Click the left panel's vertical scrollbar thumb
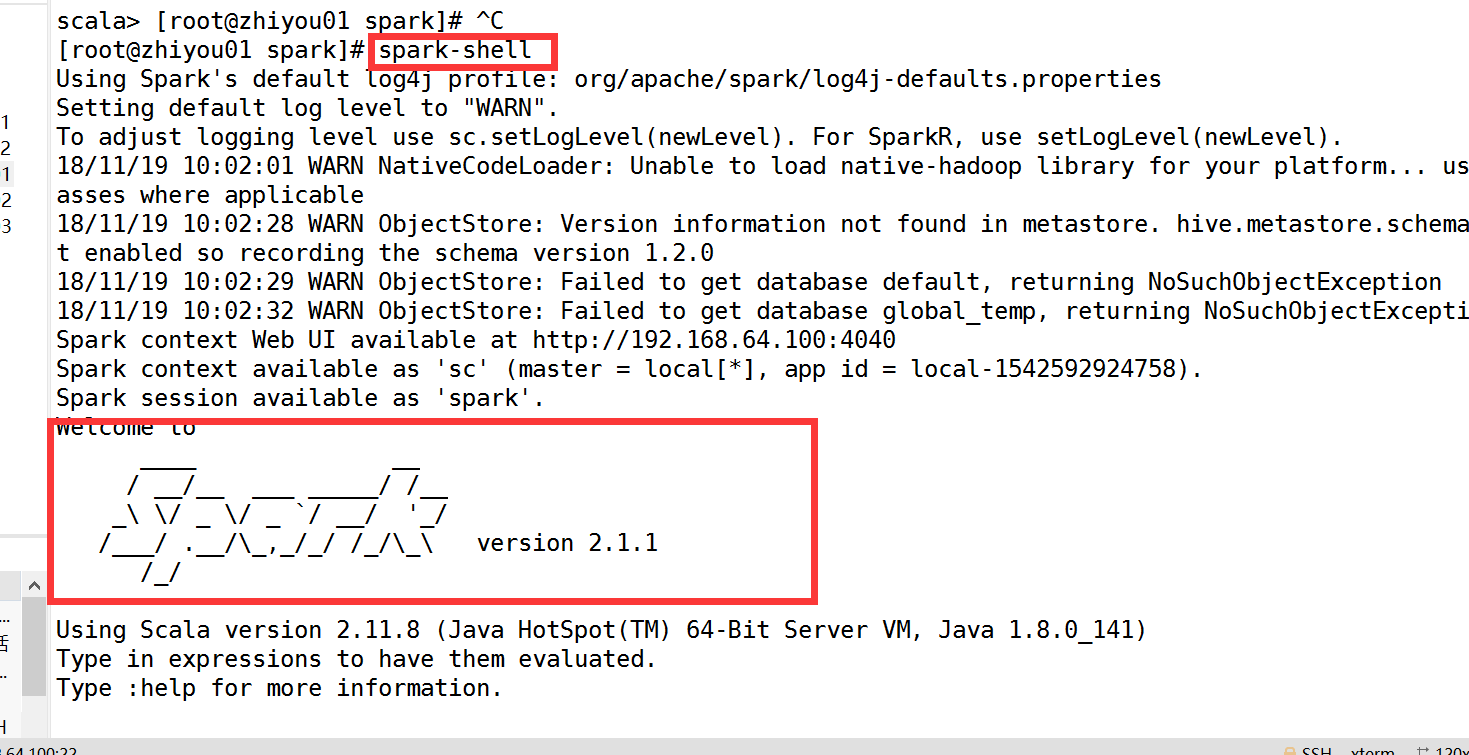 pos(34,648)
